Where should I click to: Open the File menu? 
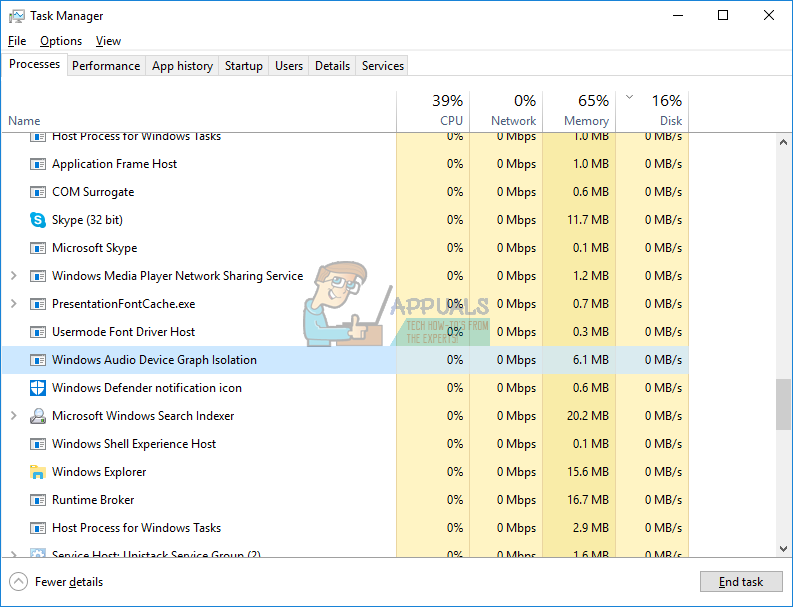point(17,41)
